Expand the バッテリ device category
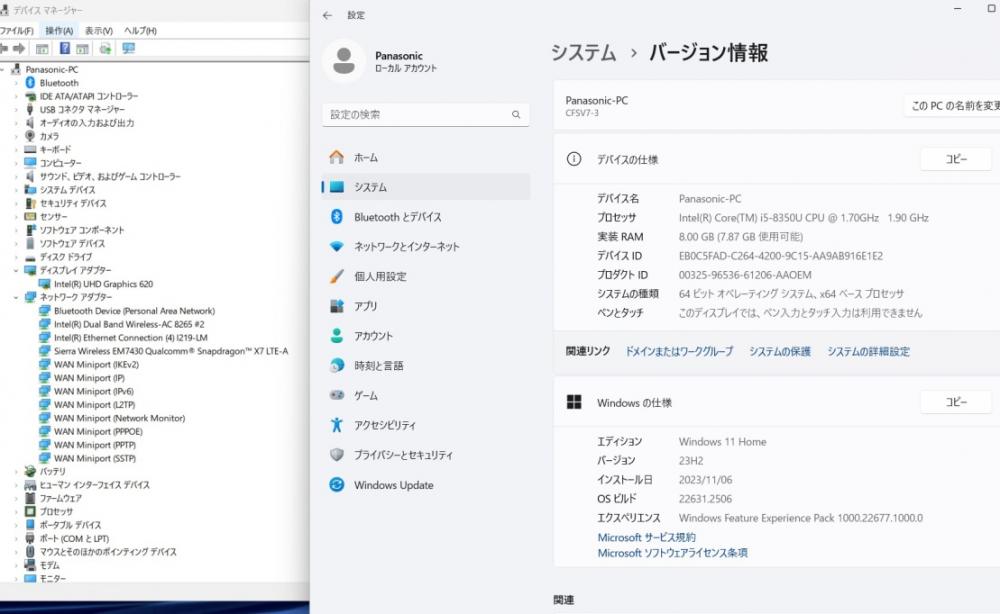Screen dimensions: 1000x614 (x=16, y=471)
